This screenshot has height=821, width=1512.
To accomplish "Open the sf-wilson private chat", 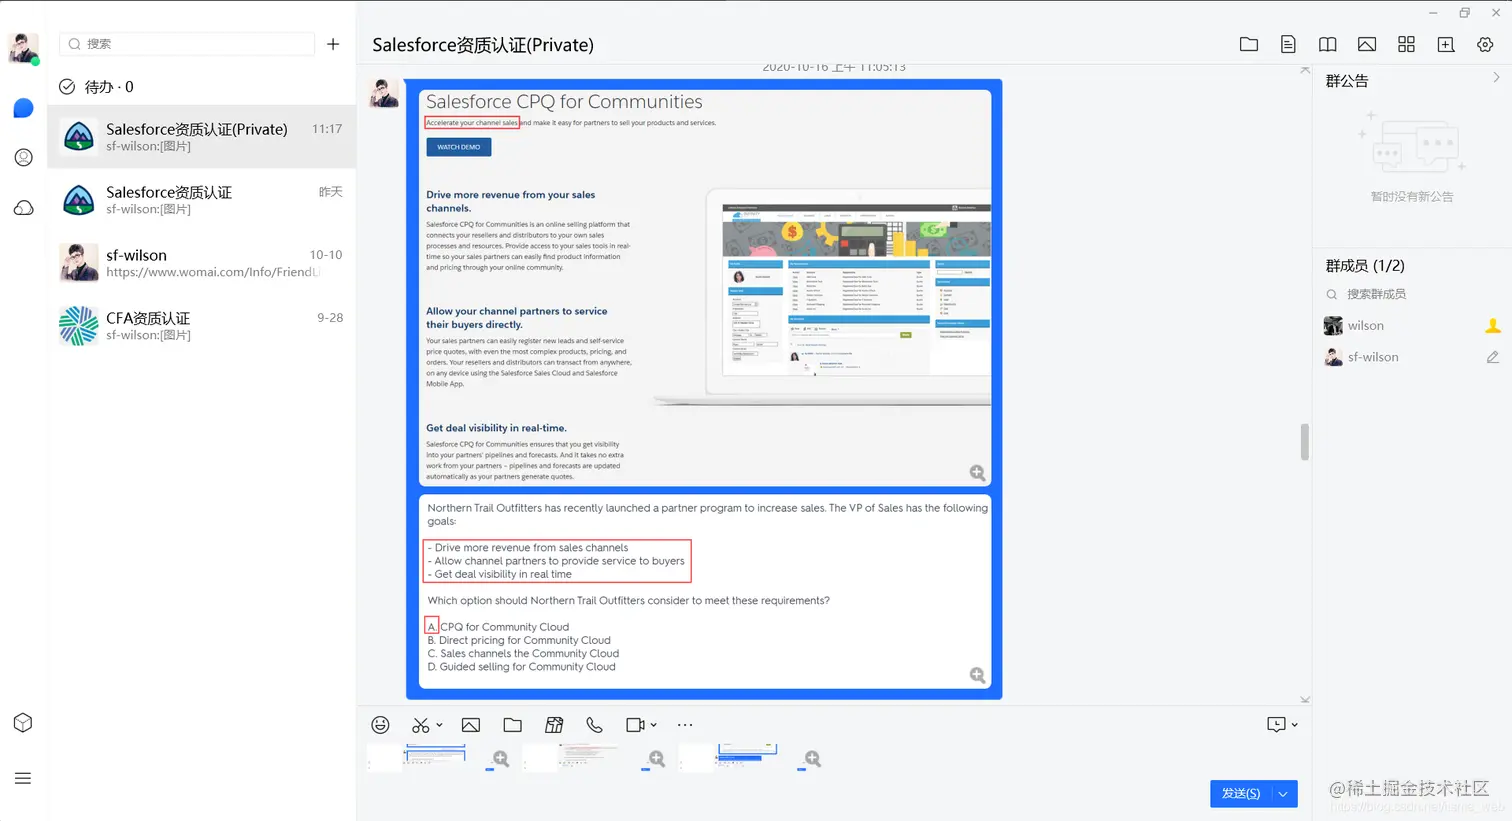I will click(x=202, y=263).
